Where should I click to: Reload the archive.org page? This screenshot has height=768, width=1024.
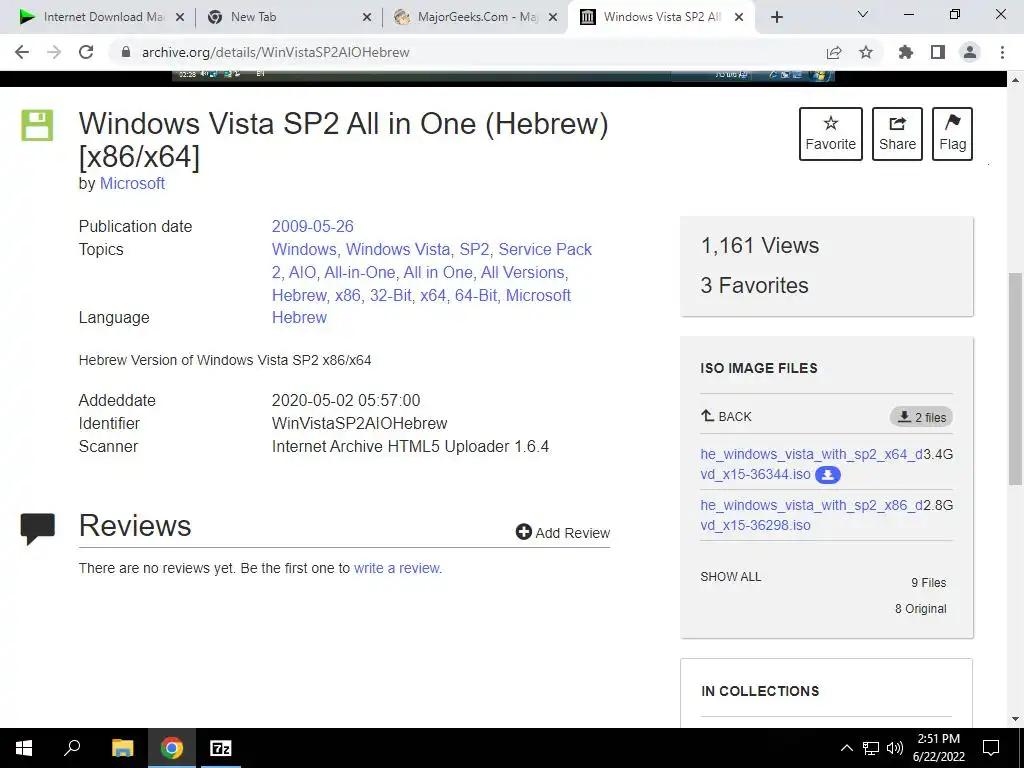click(x=86, y=52)
